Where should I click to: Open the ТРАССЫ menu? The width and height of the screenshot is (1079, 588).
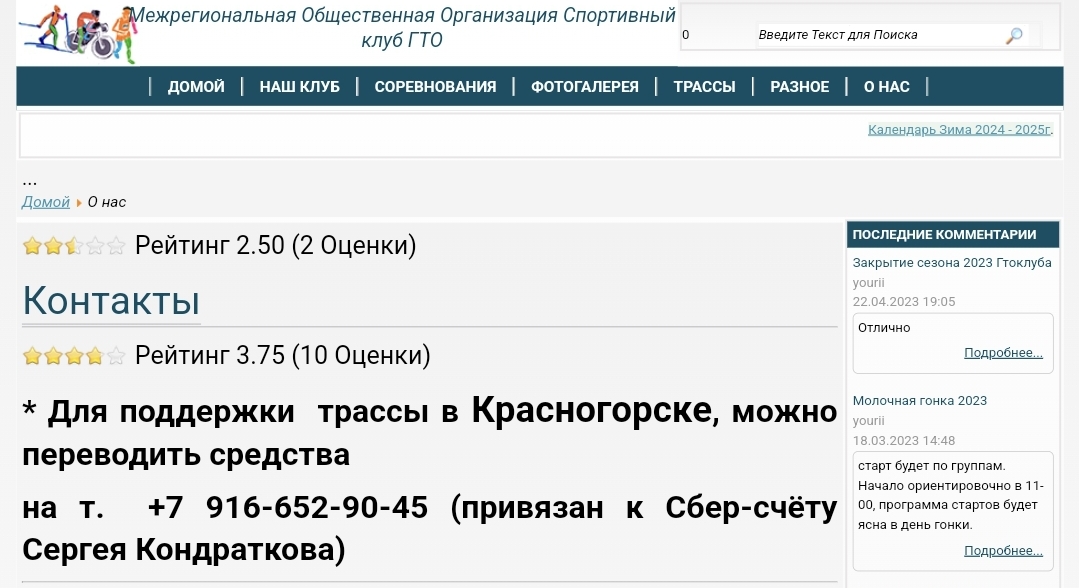tap(704, 87)
